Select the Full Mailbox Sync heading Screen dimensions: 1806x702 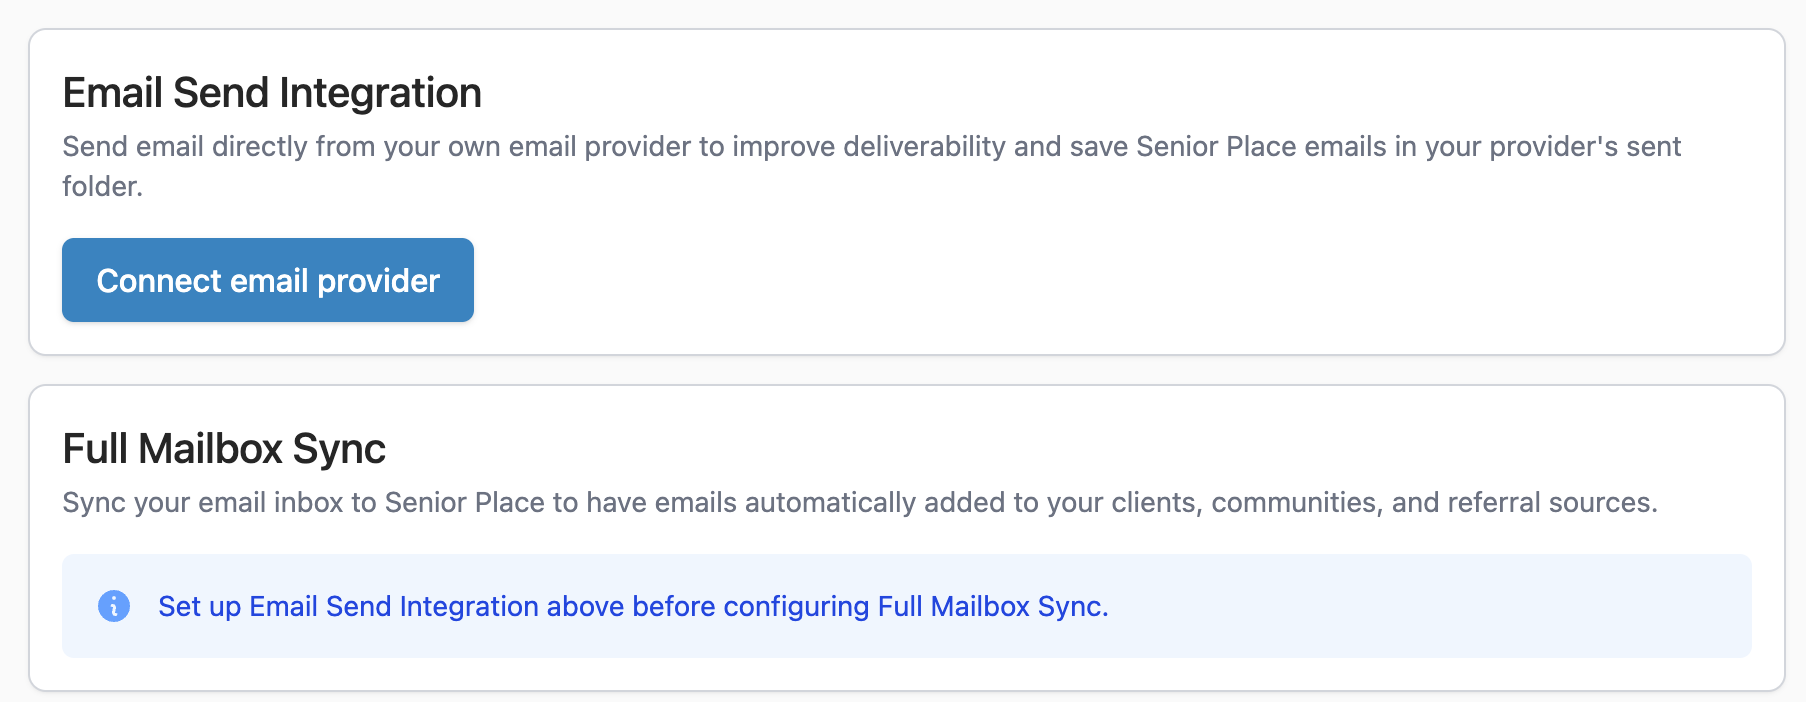[224, 449]
